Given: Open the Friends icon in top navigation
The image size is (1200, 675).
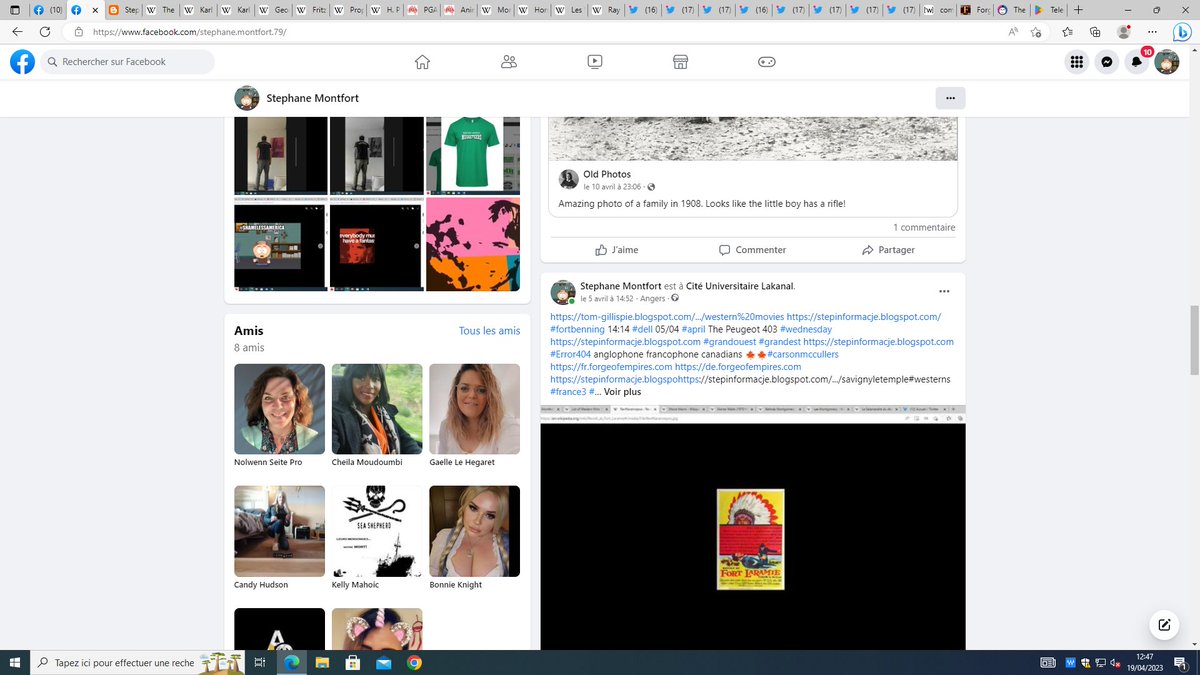Looking at the screenshot, I should 509,62.
